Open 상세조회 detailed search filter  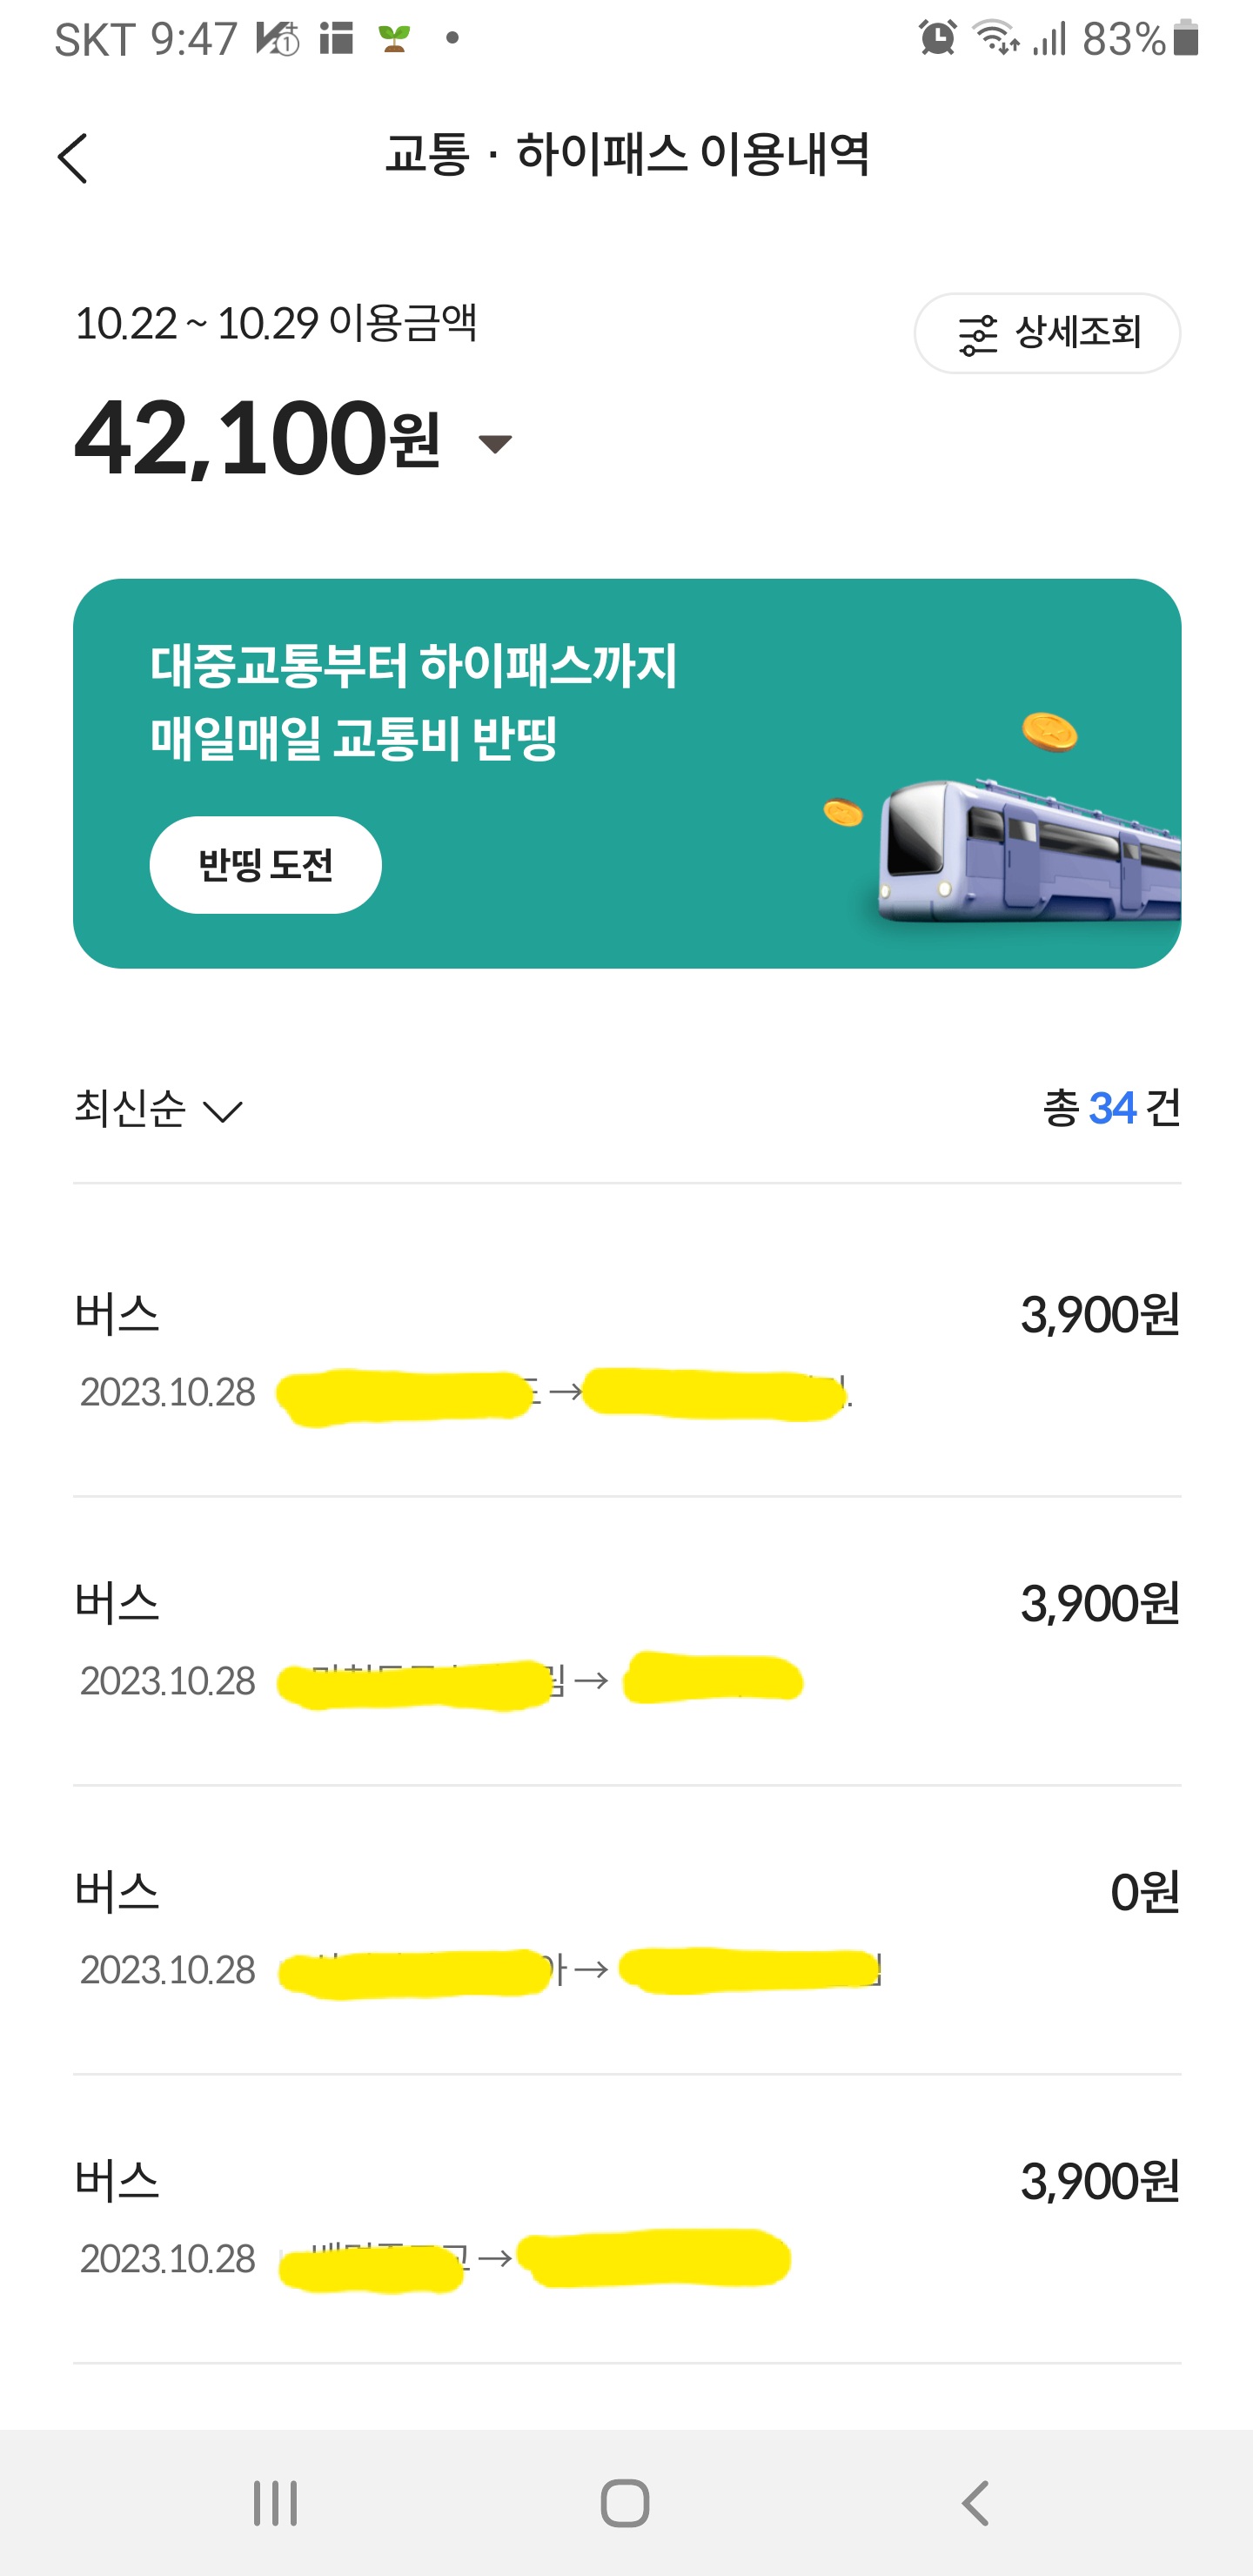point(1047,333)
